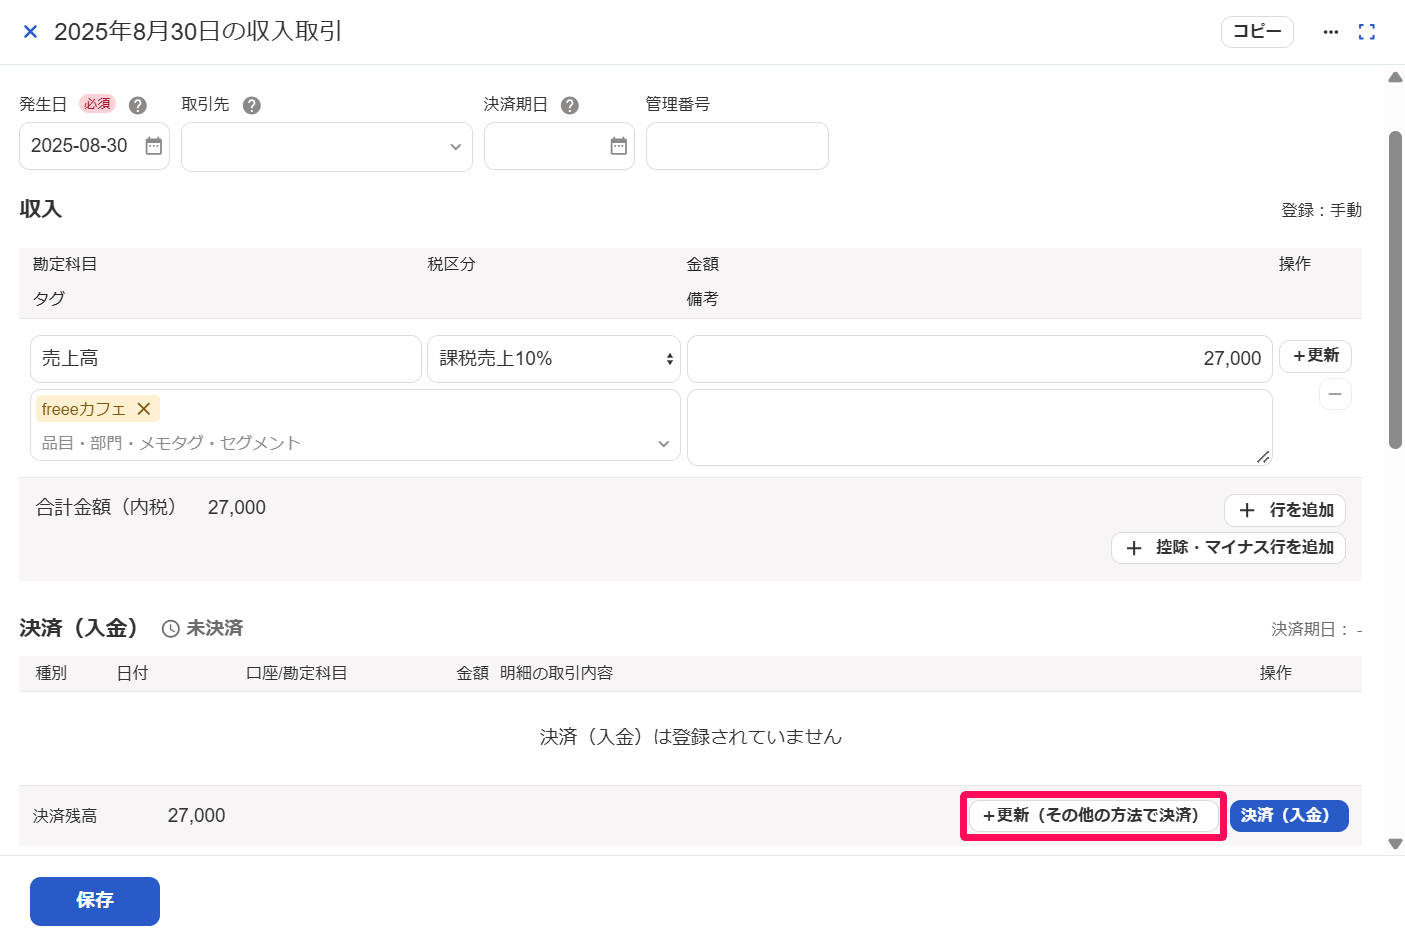
Task: Edit the amount field 27,000
Action: tap(980, 359)
